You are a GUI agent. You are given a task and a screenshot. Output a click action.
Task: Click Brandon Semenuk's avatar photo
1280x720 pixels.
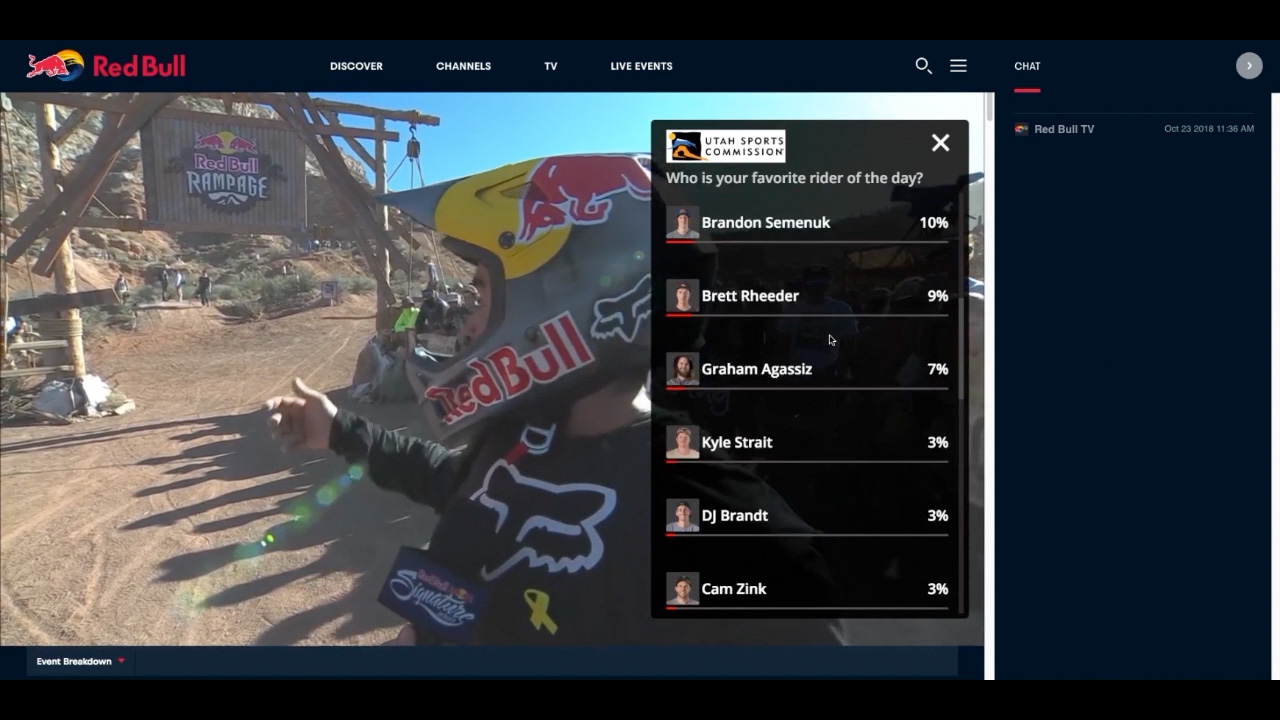683,222
